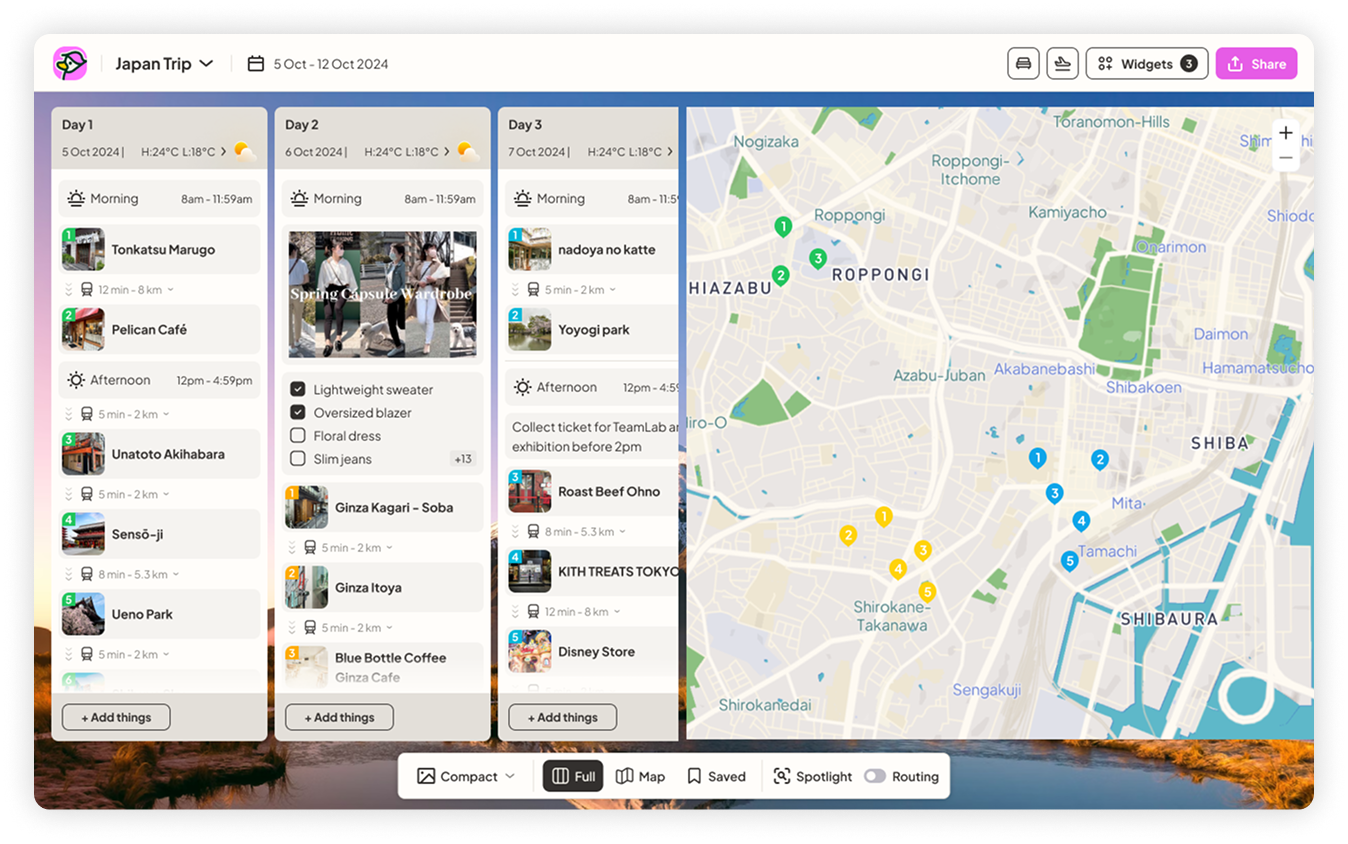Click yellow map pin number 5
Image resolution: width=1348 pixels, height=844 pixels.
[927, 592]
